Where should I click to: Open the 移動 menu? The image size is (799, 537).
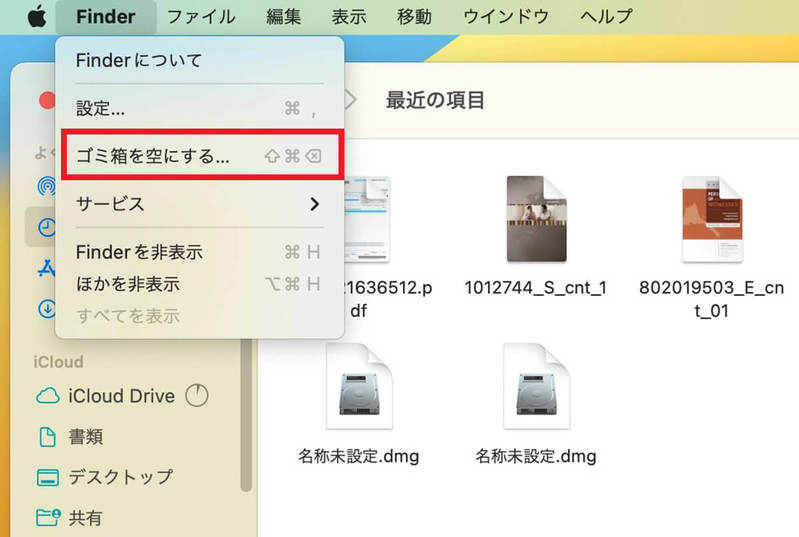click(x=414, y=17)
